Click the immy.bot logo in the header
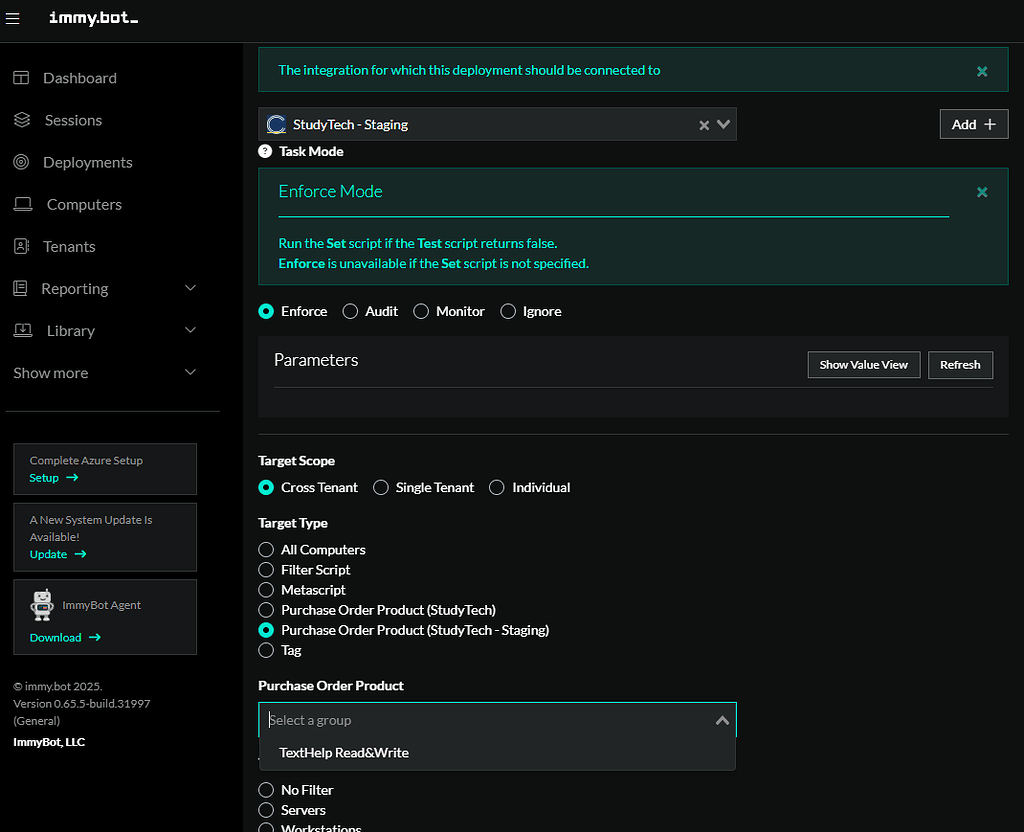Screen dimensions: 1024x832 pos(93,17)
